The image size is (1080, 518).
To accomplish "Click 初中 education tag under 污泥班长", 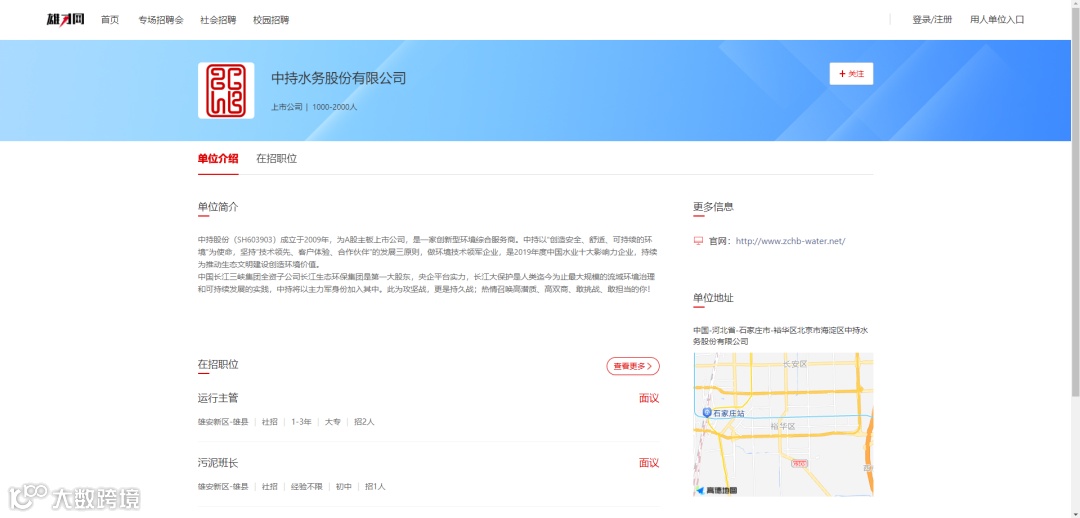I will click(344, 486).
